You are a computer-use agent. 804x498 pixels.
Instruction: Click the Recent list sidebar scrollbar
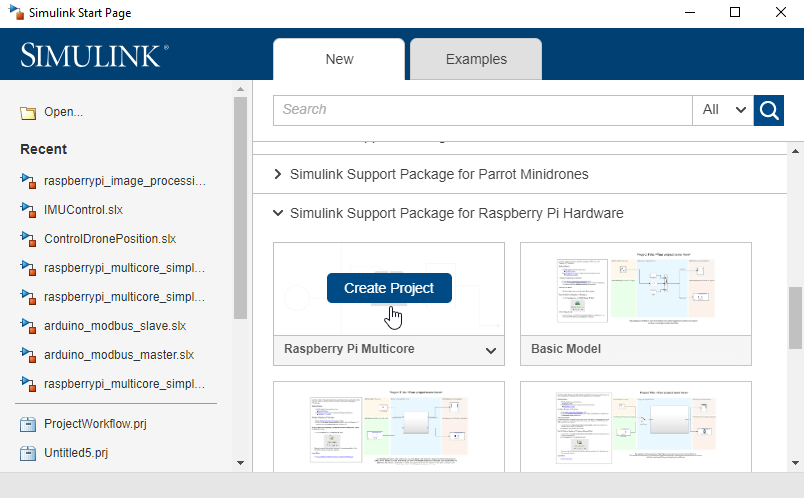click(240, 210)
